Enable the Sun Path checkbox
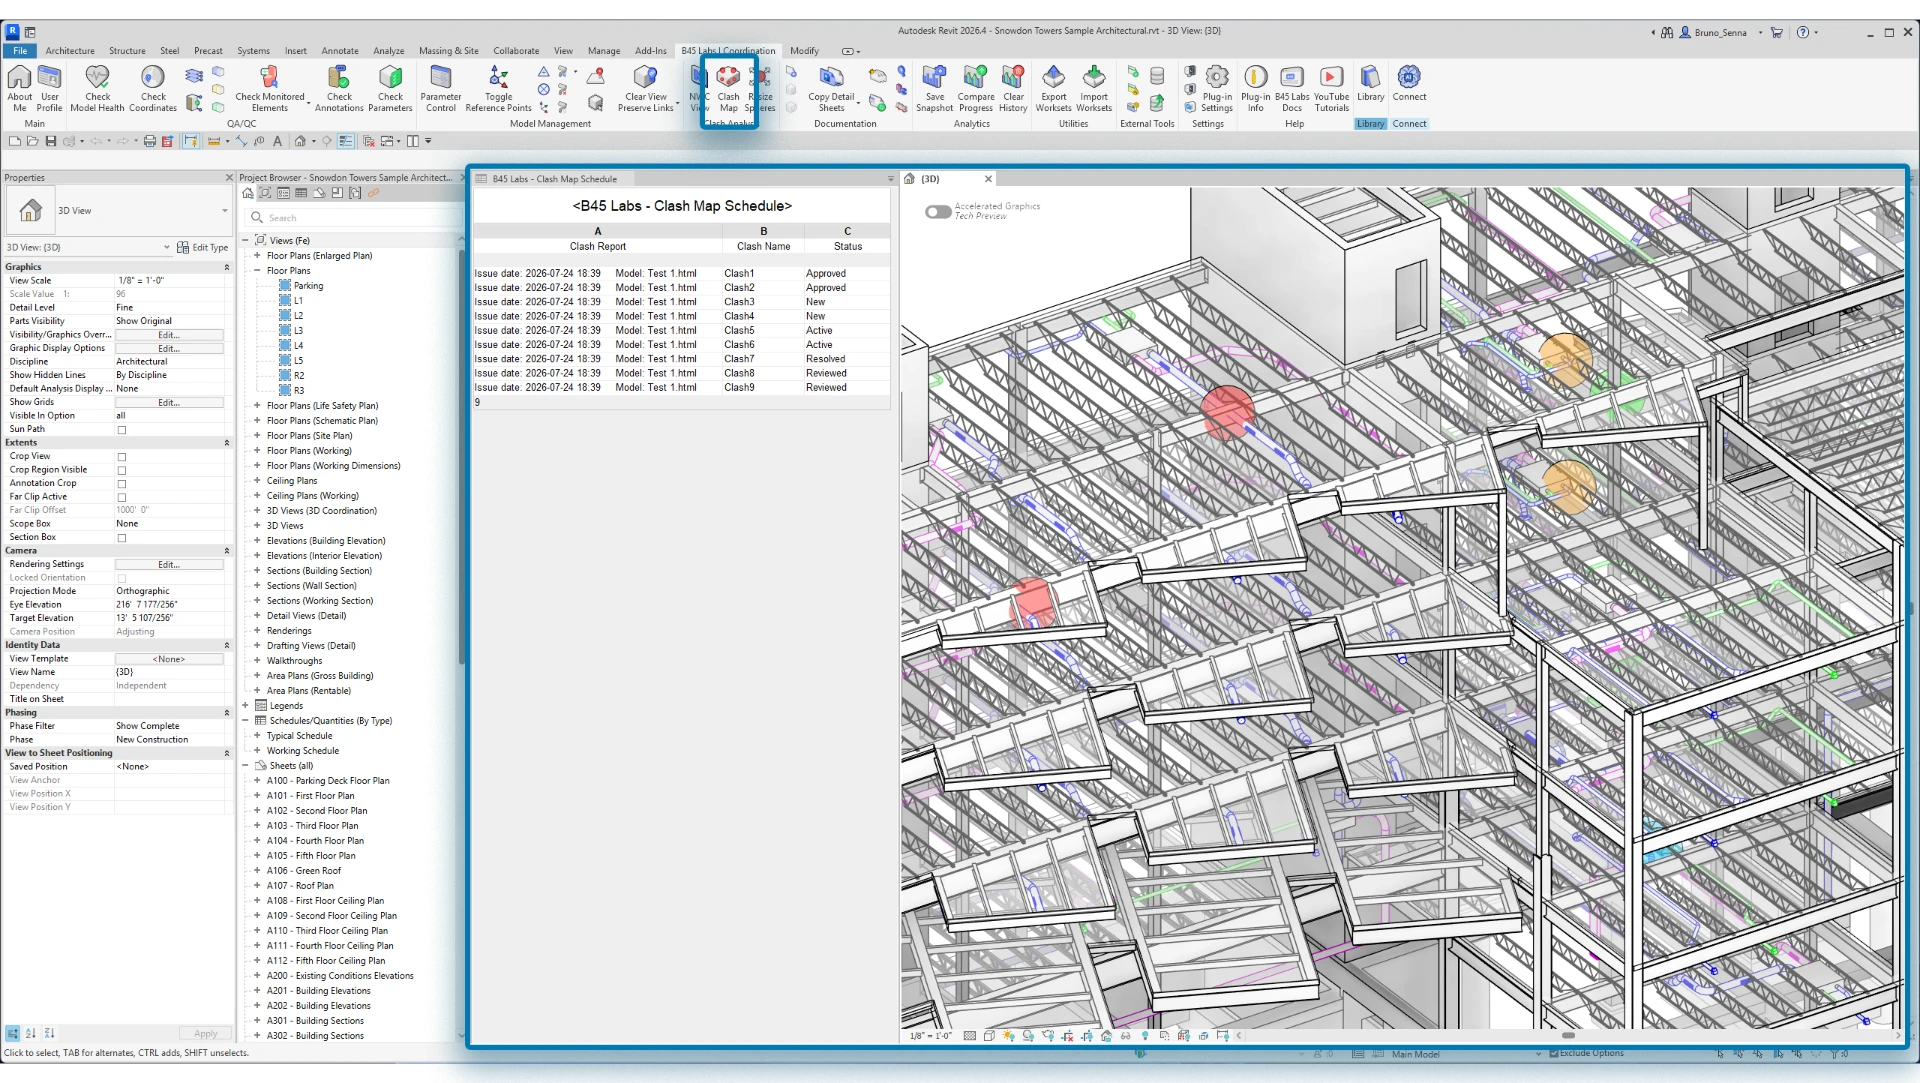The image size is (1920, 1083). [x=122, y=430]
